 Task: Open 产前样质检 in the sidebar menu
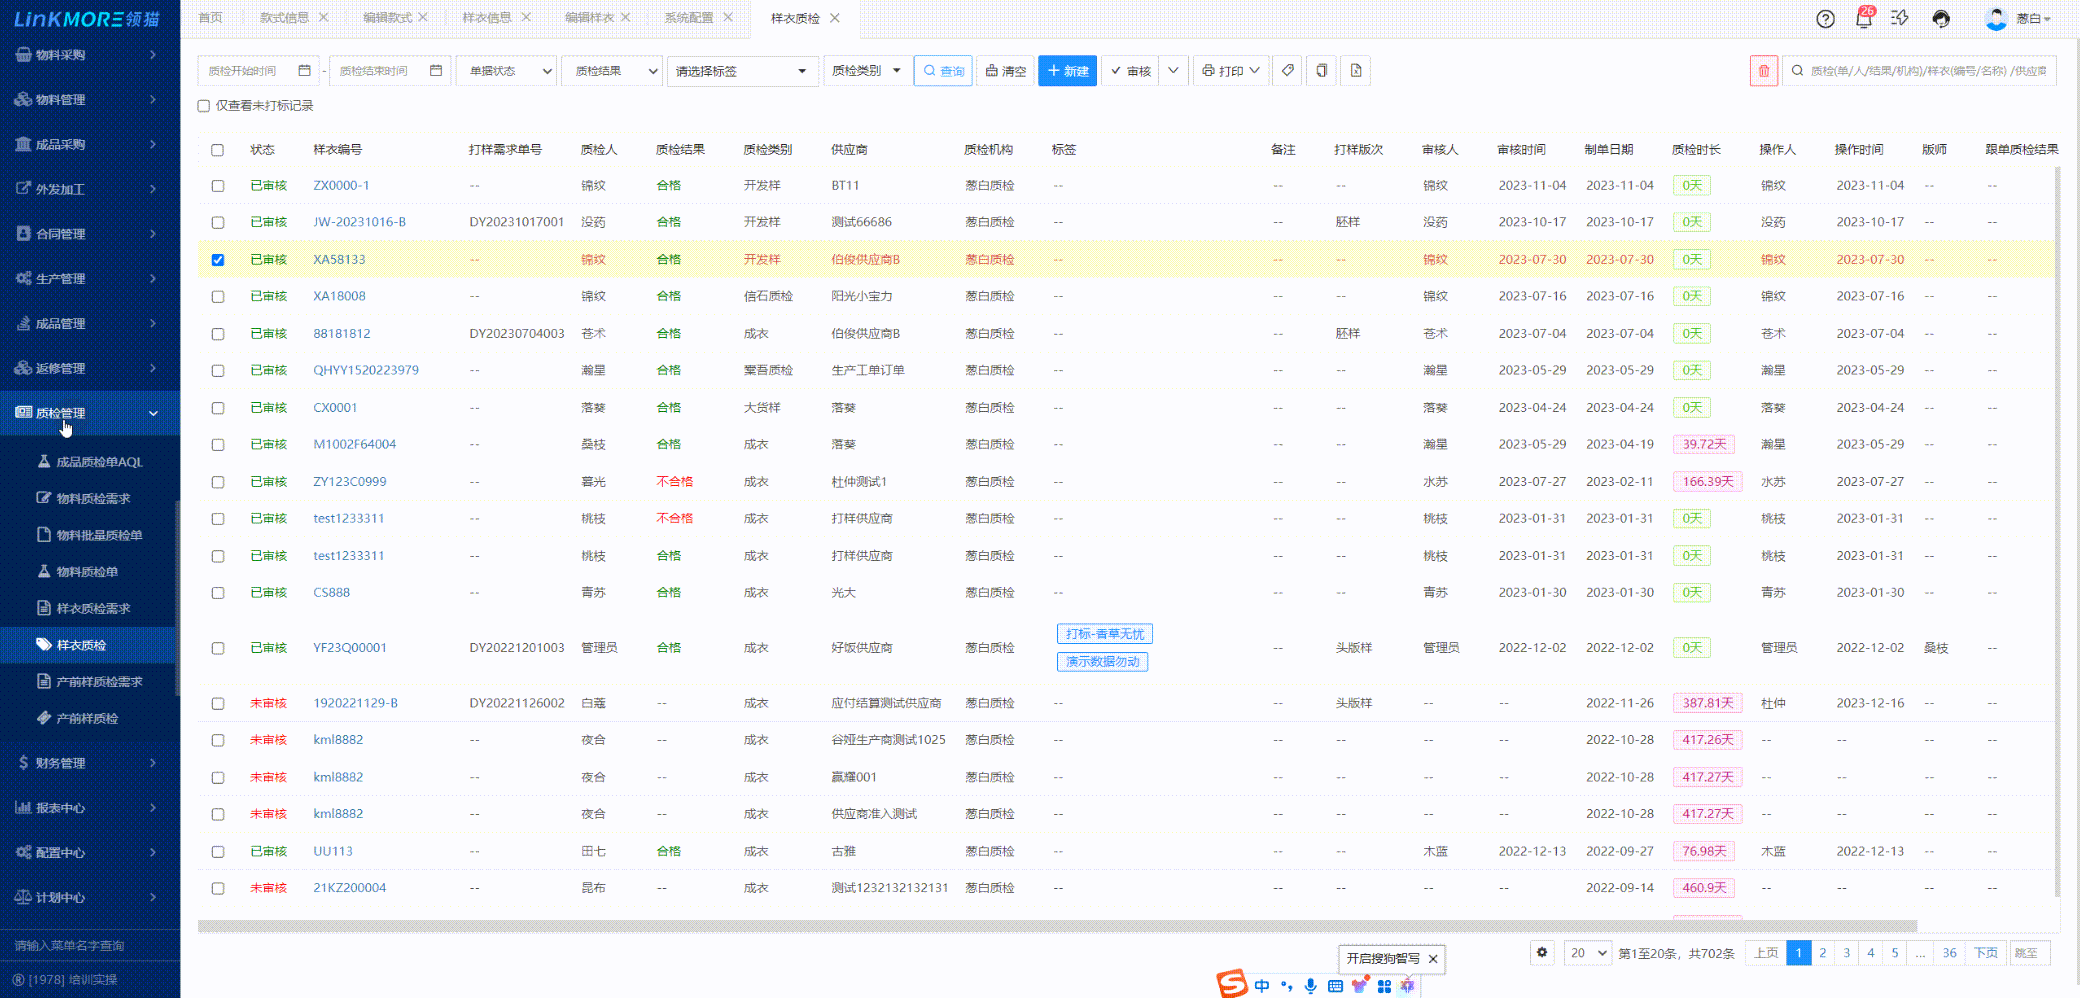(87, 718)
